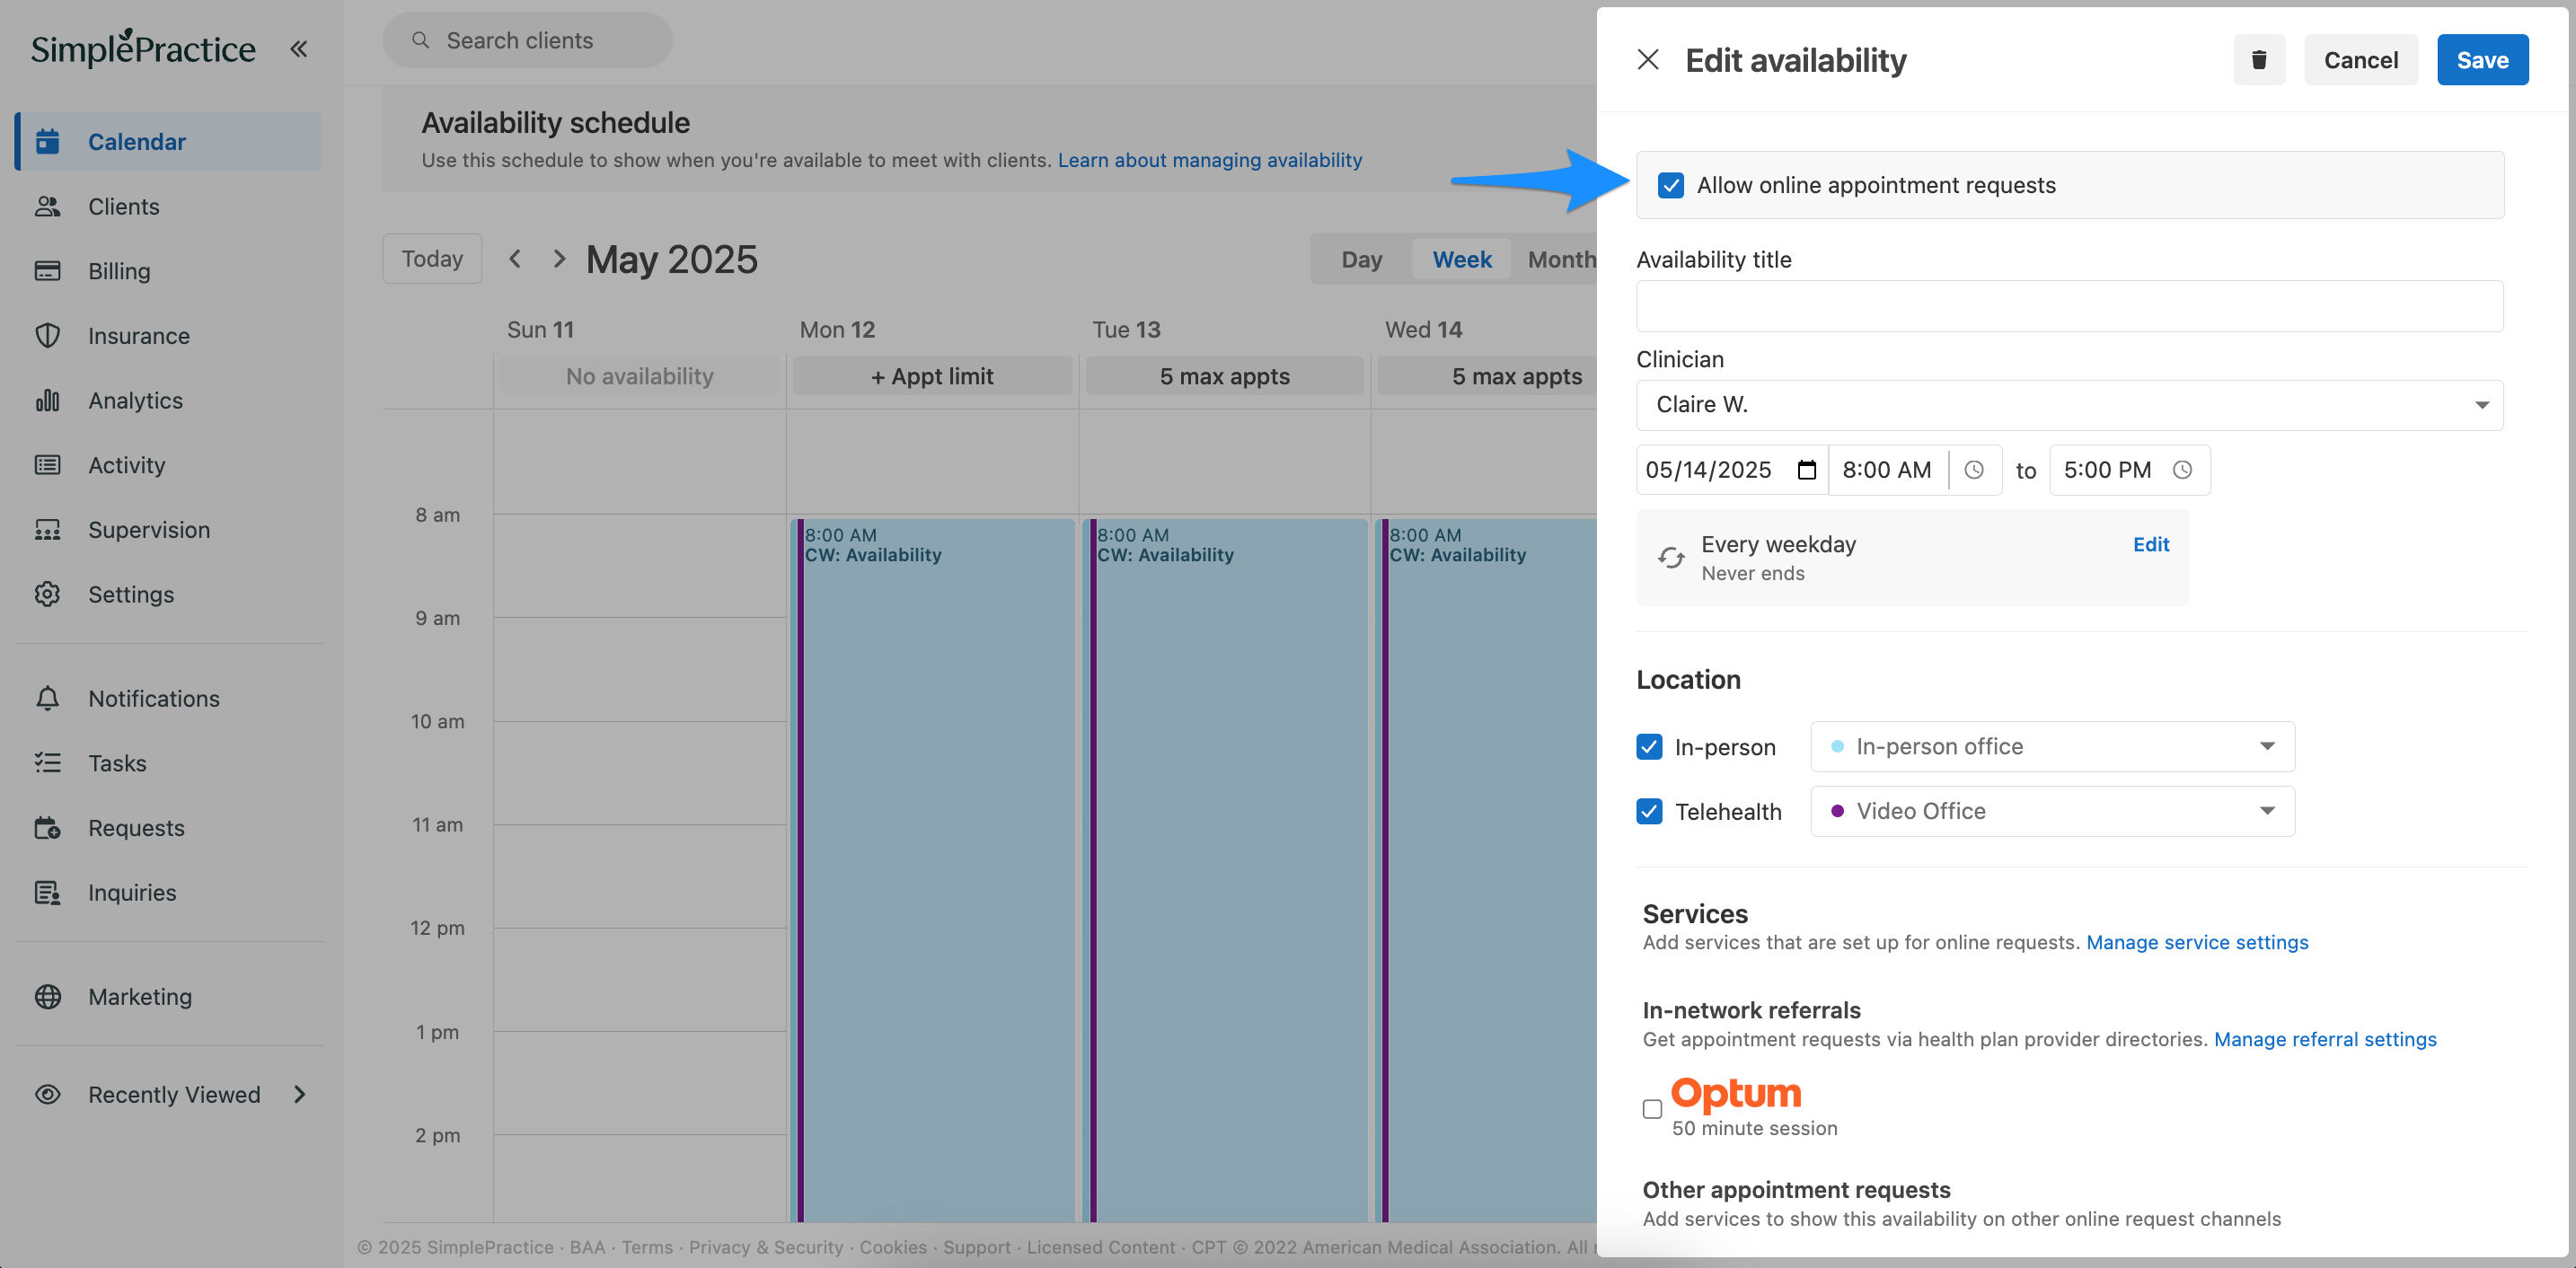The image size is (2576, 1268).
Task: Click the Supervision icon in sidebar
Action: pyautogui.click(x=47, y=529)
